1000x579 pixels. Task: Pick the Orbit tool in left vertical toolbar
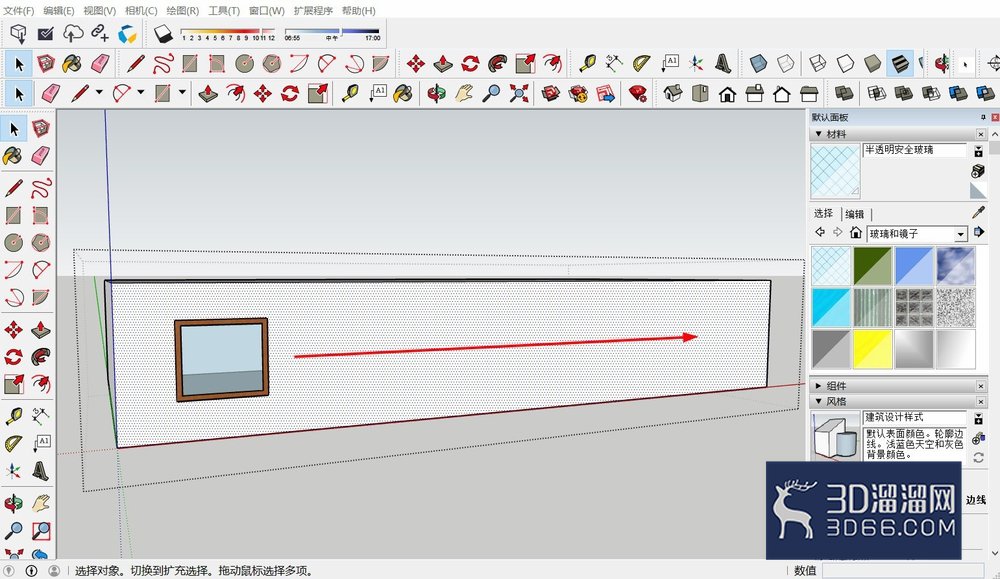pos(13,504)
